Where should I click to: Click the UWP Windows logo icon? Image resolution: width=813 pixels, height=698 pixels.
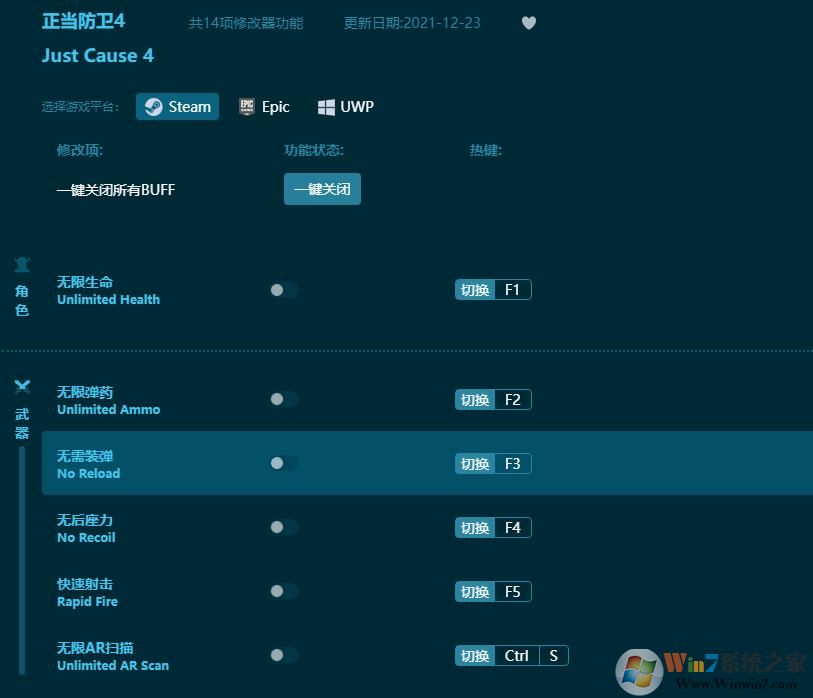(326, 107)
